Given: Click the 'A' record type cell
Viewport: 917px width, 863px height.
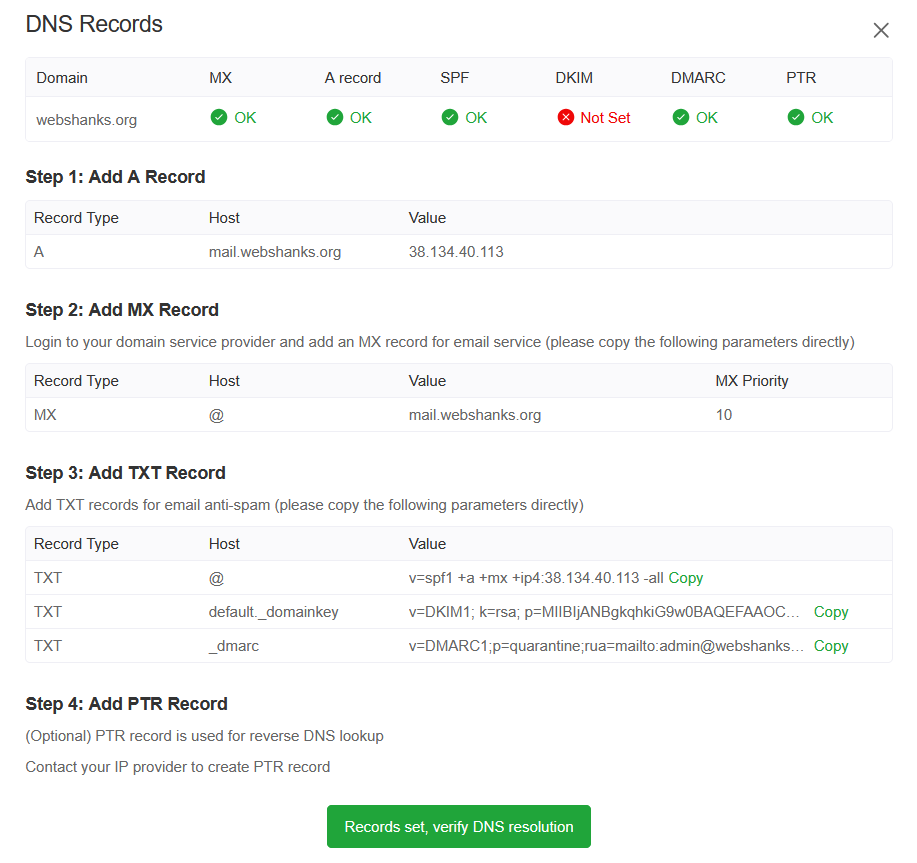Looking at the screenshot, I should (x=39, y=252).
